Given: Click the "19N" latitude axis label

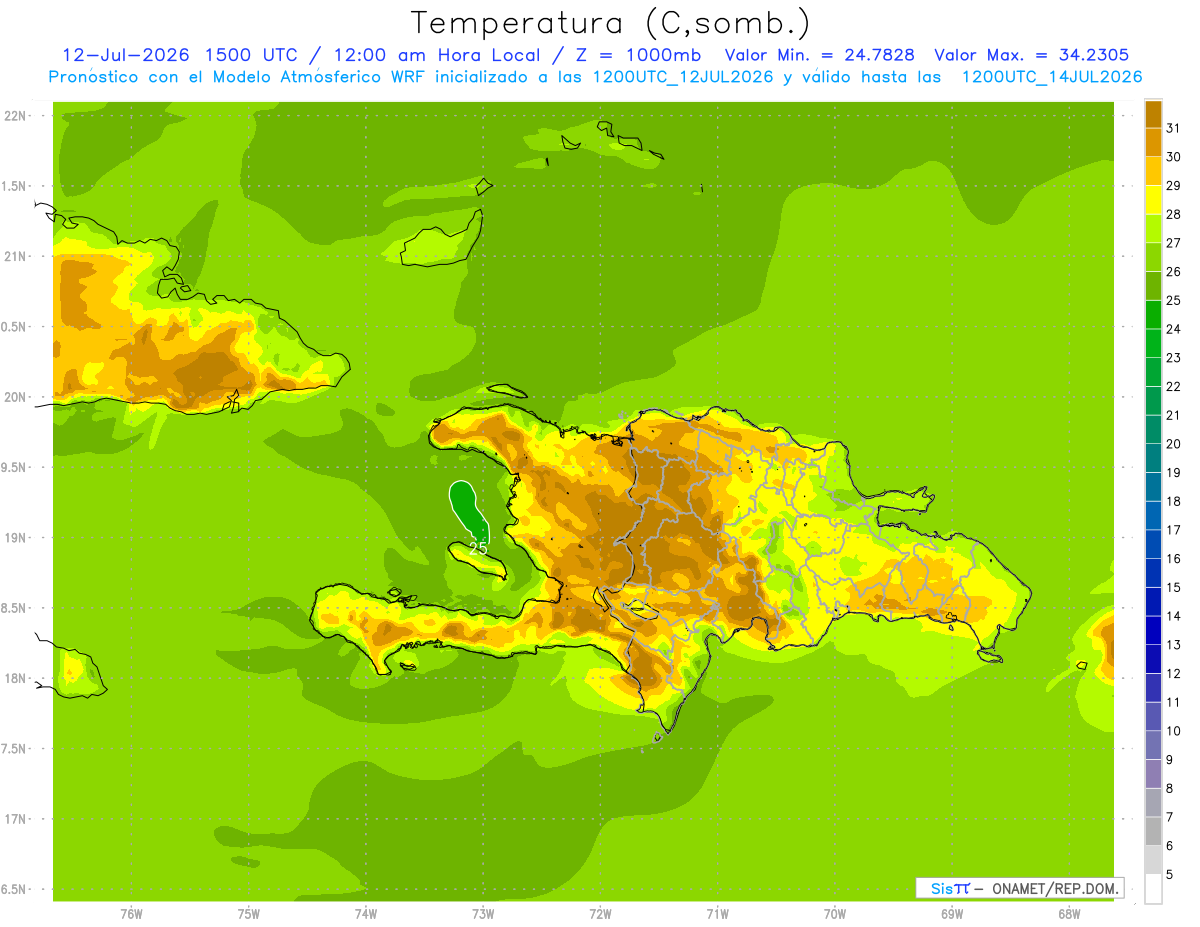Looking at the screenshot, I should pyautogui.click(x=17, y=538).
